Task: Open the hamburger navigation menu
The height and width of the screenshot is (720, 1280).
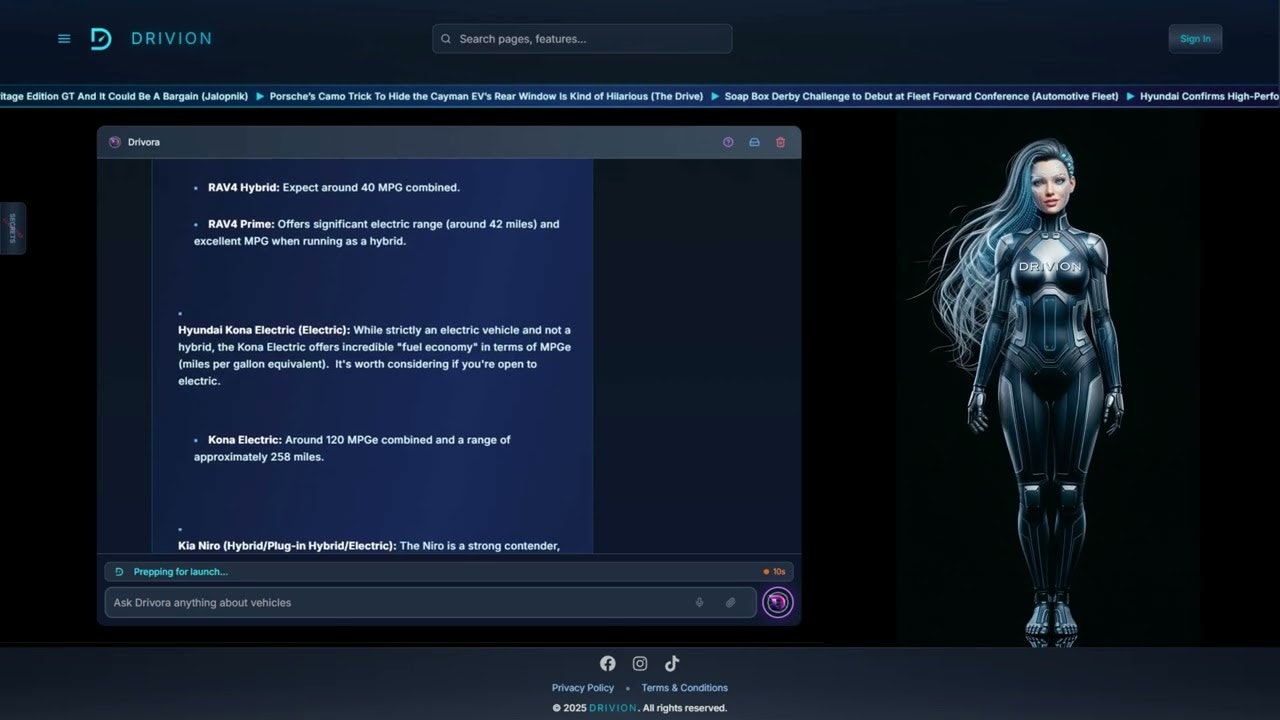Action: [64, 39]
